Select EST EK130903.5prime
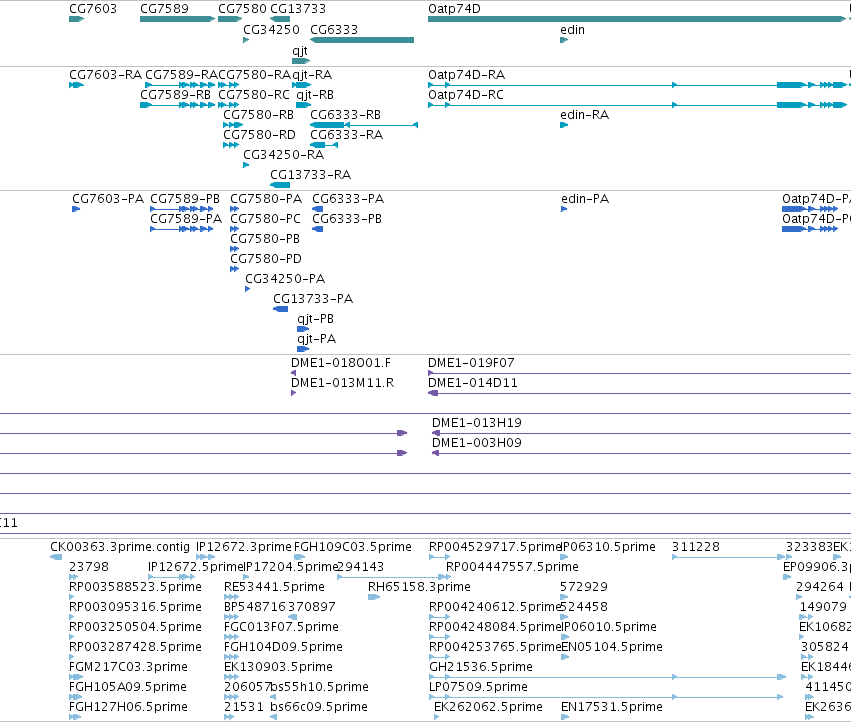Image resolution: width=851 pixels, height=722 pixels. 278,667
